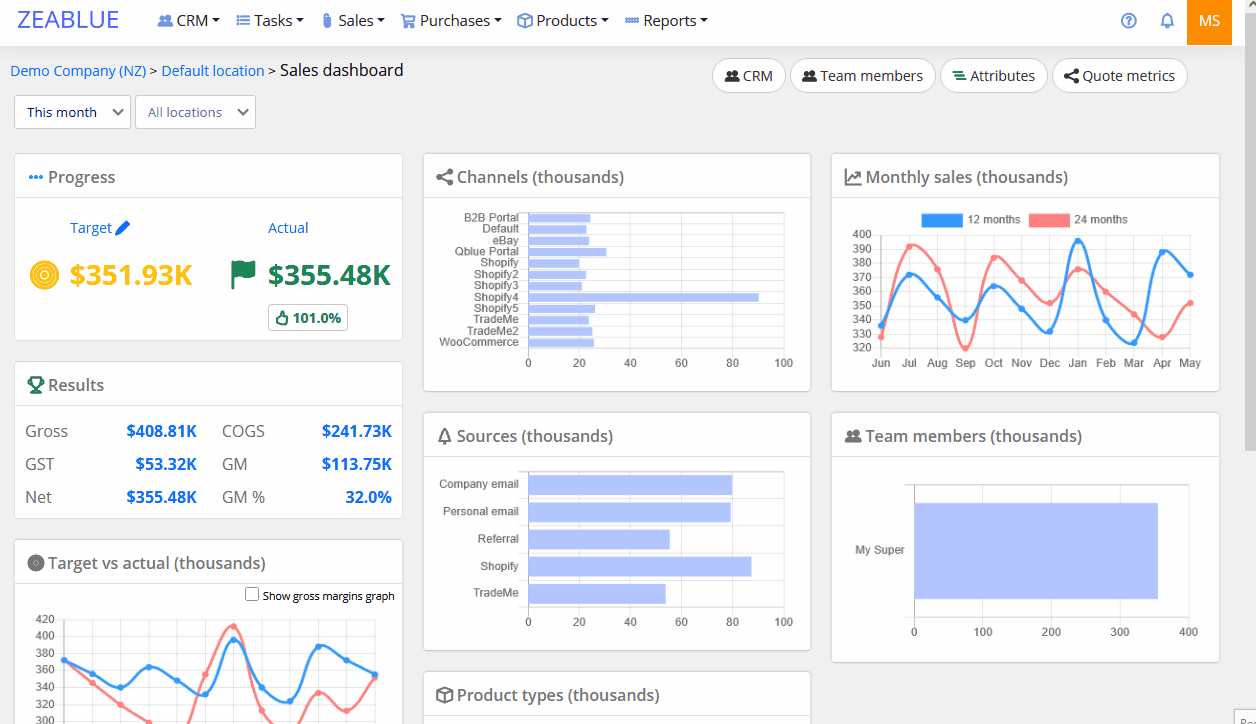Click the Quote metrics share icon
The width and height of the screenshot is (1256, 724).
pos(1071,76)
